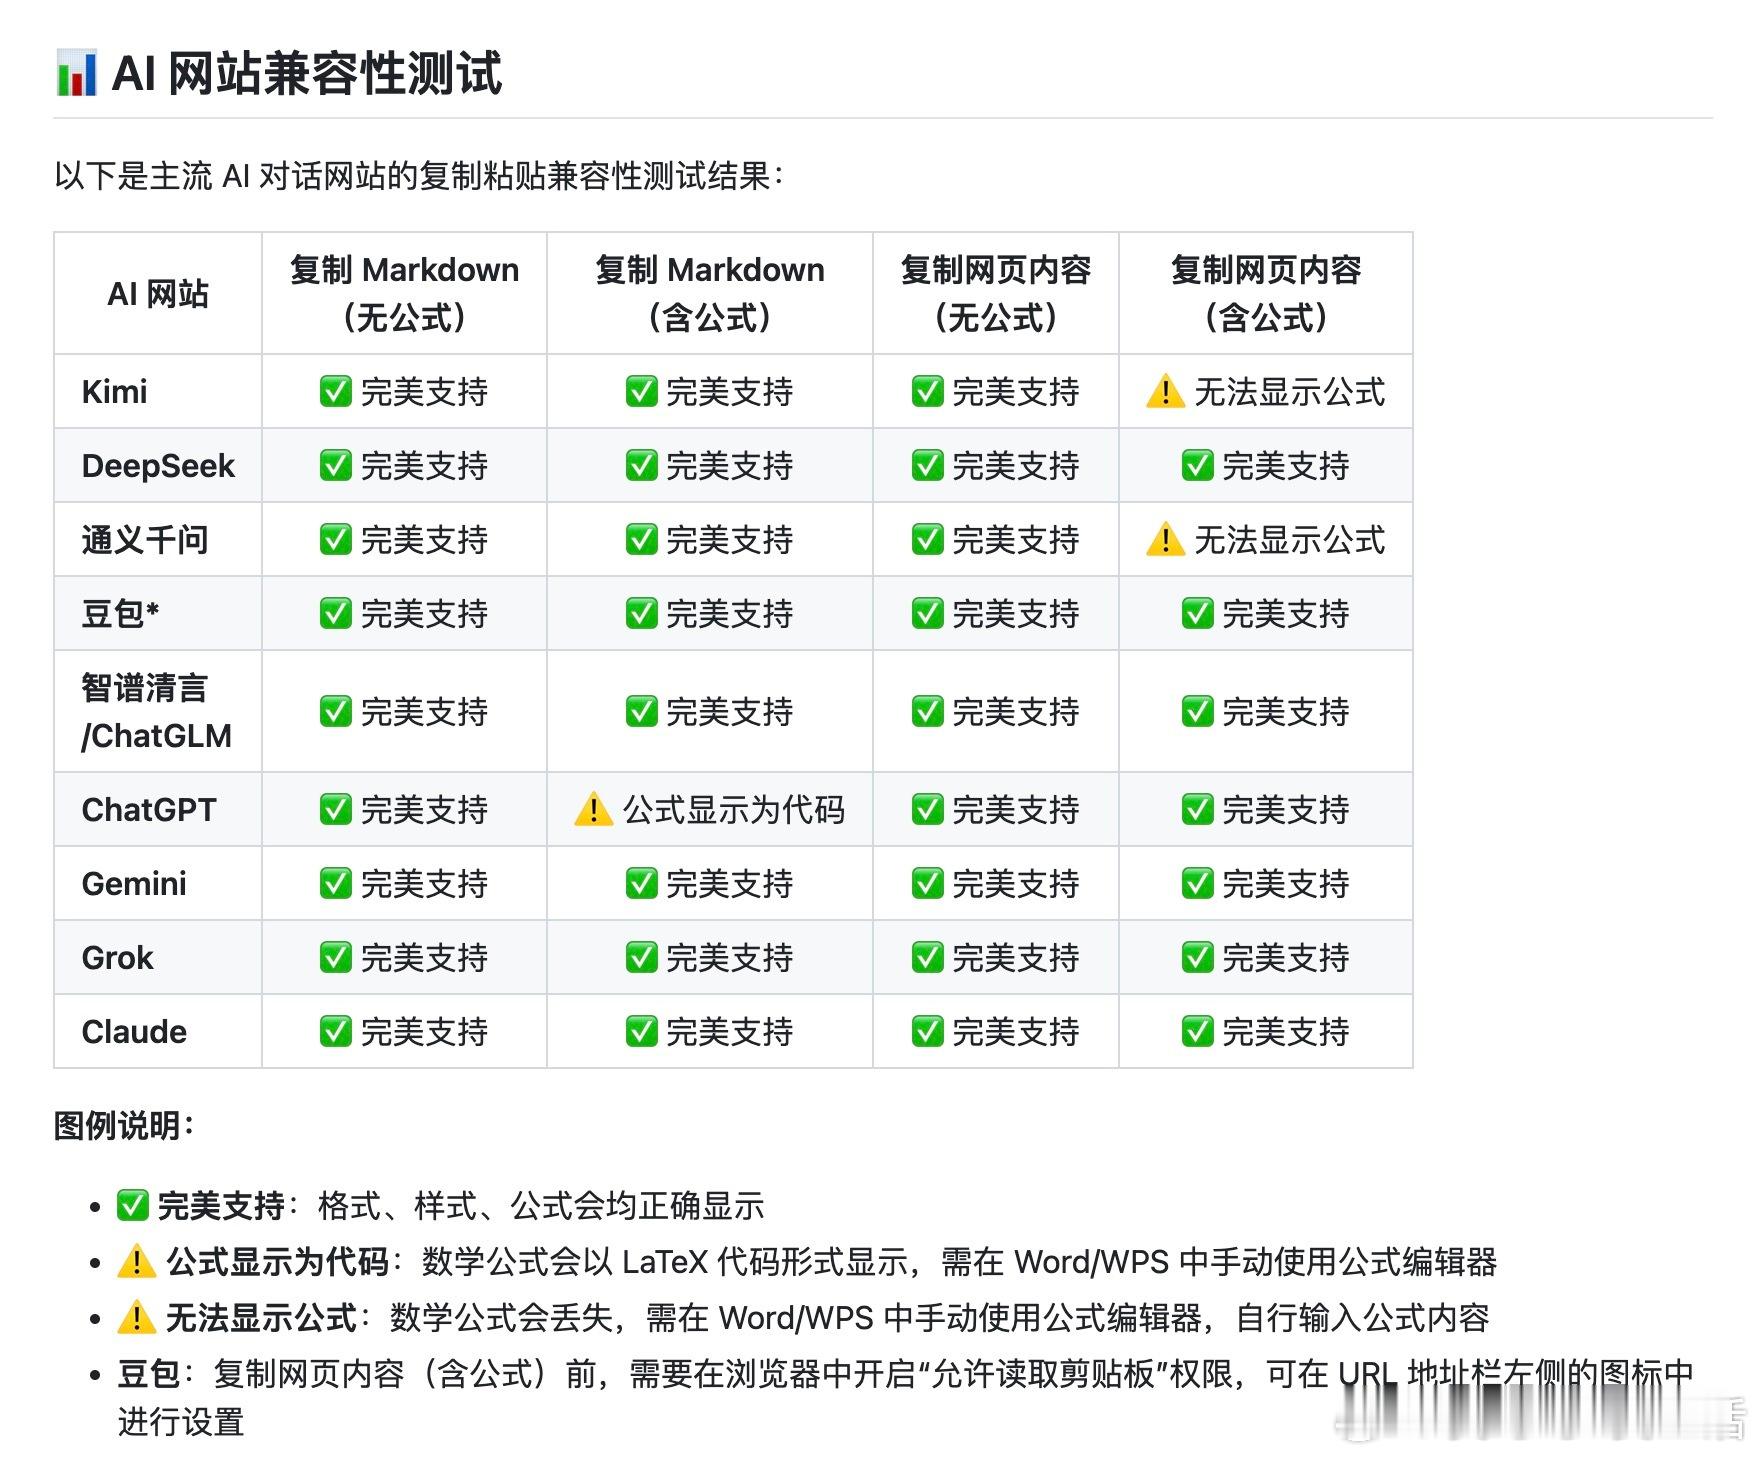Click the bold legend term "无法显示公式"
The height and width of the screenshot is (1460, 1762).
[x=261, y=1317]
